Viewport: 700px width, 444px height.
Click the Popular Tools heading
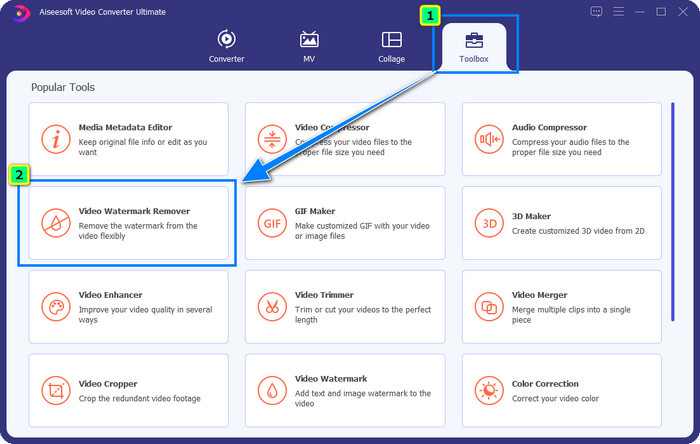tap(63, 87)
